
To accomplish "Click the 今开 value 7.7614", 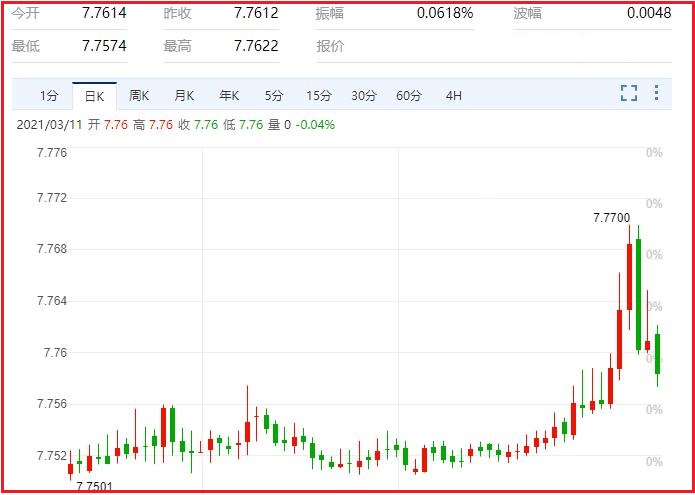I will point(104,13).
